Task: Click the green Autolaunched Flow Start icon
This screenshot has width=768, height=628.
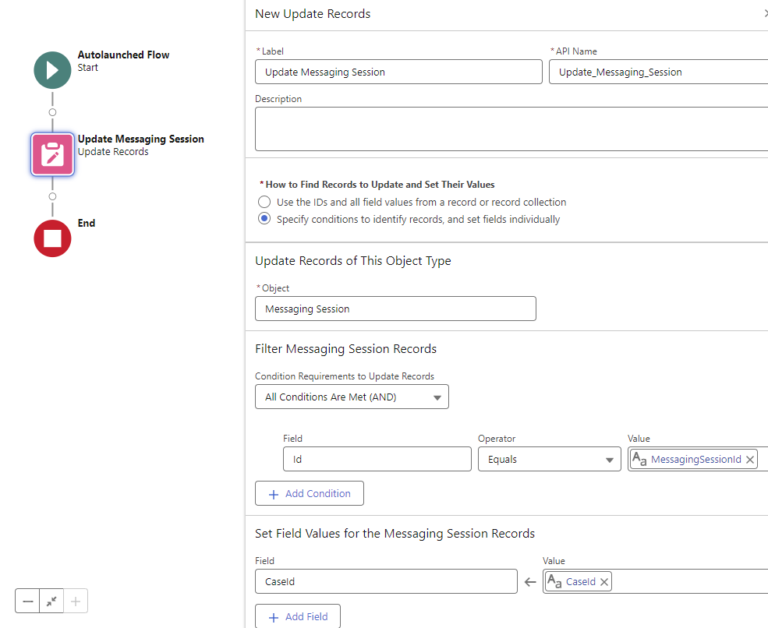Action: (x=52, y=70)
